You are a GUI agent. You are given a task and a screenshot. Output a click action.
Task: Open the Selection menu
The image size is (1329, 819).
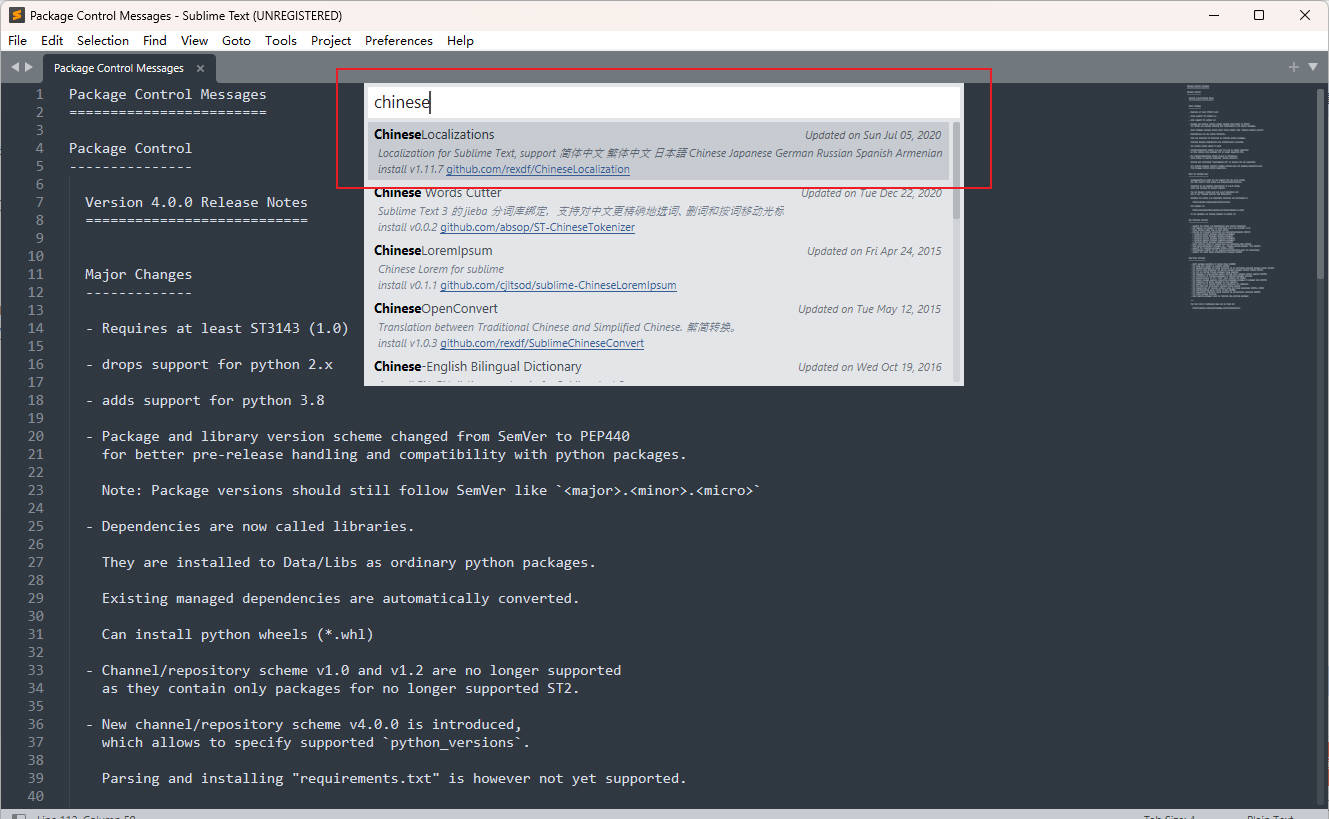[x=103, y=40]
